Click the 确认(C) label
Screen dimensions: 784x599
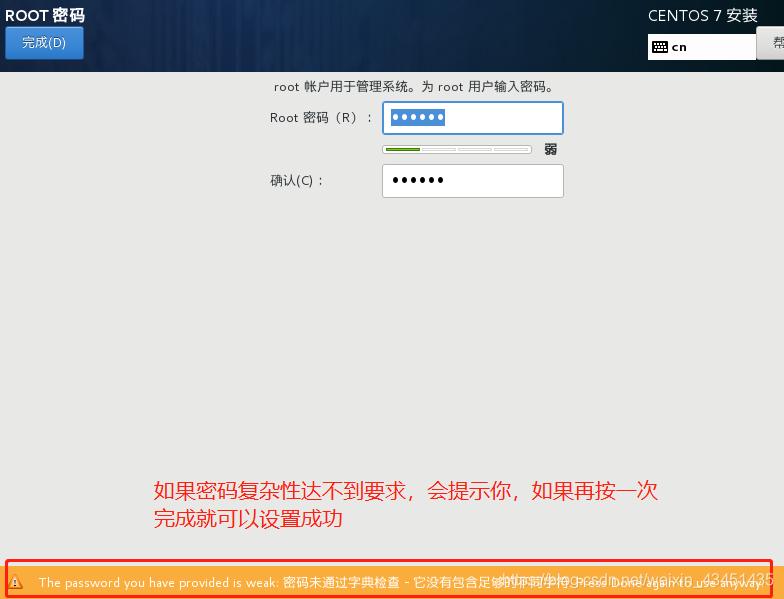(296, 180)
